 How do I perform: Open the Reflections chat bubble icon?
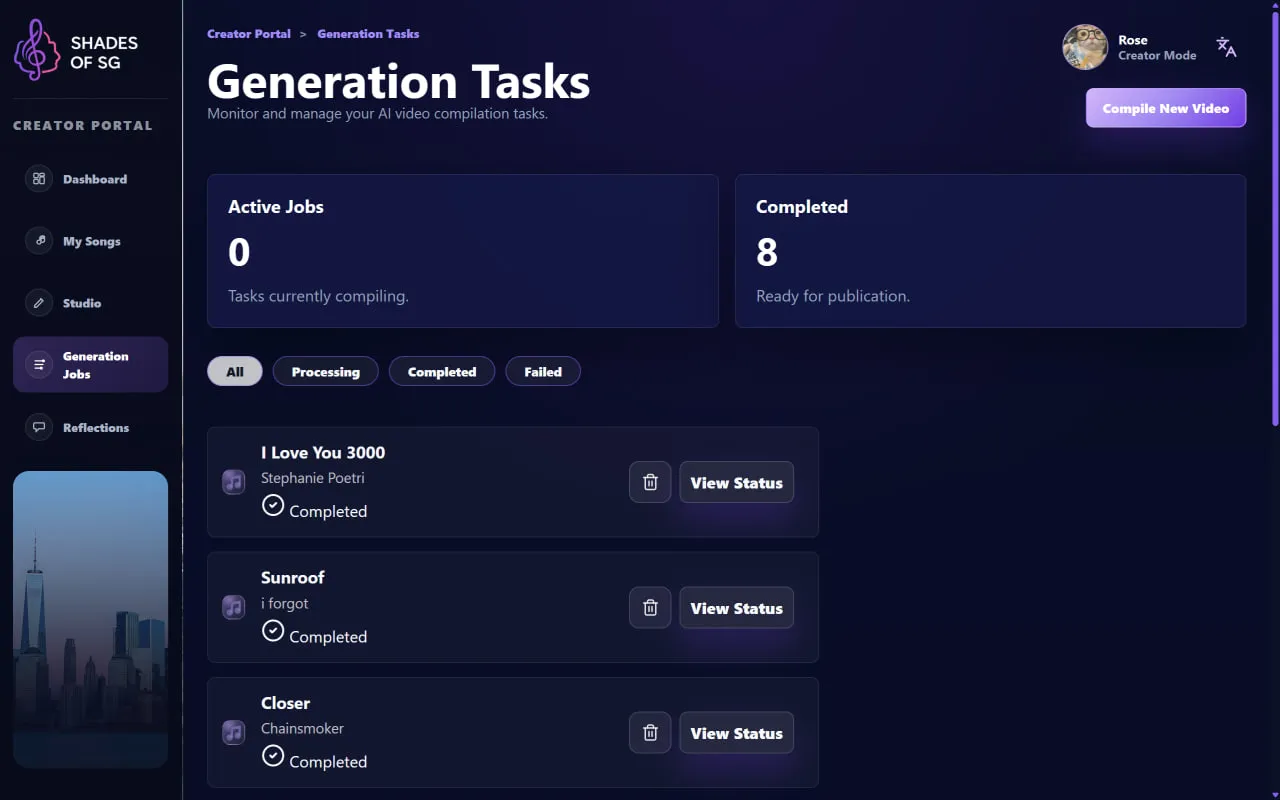pyautogui.click(x=39, y=427)
